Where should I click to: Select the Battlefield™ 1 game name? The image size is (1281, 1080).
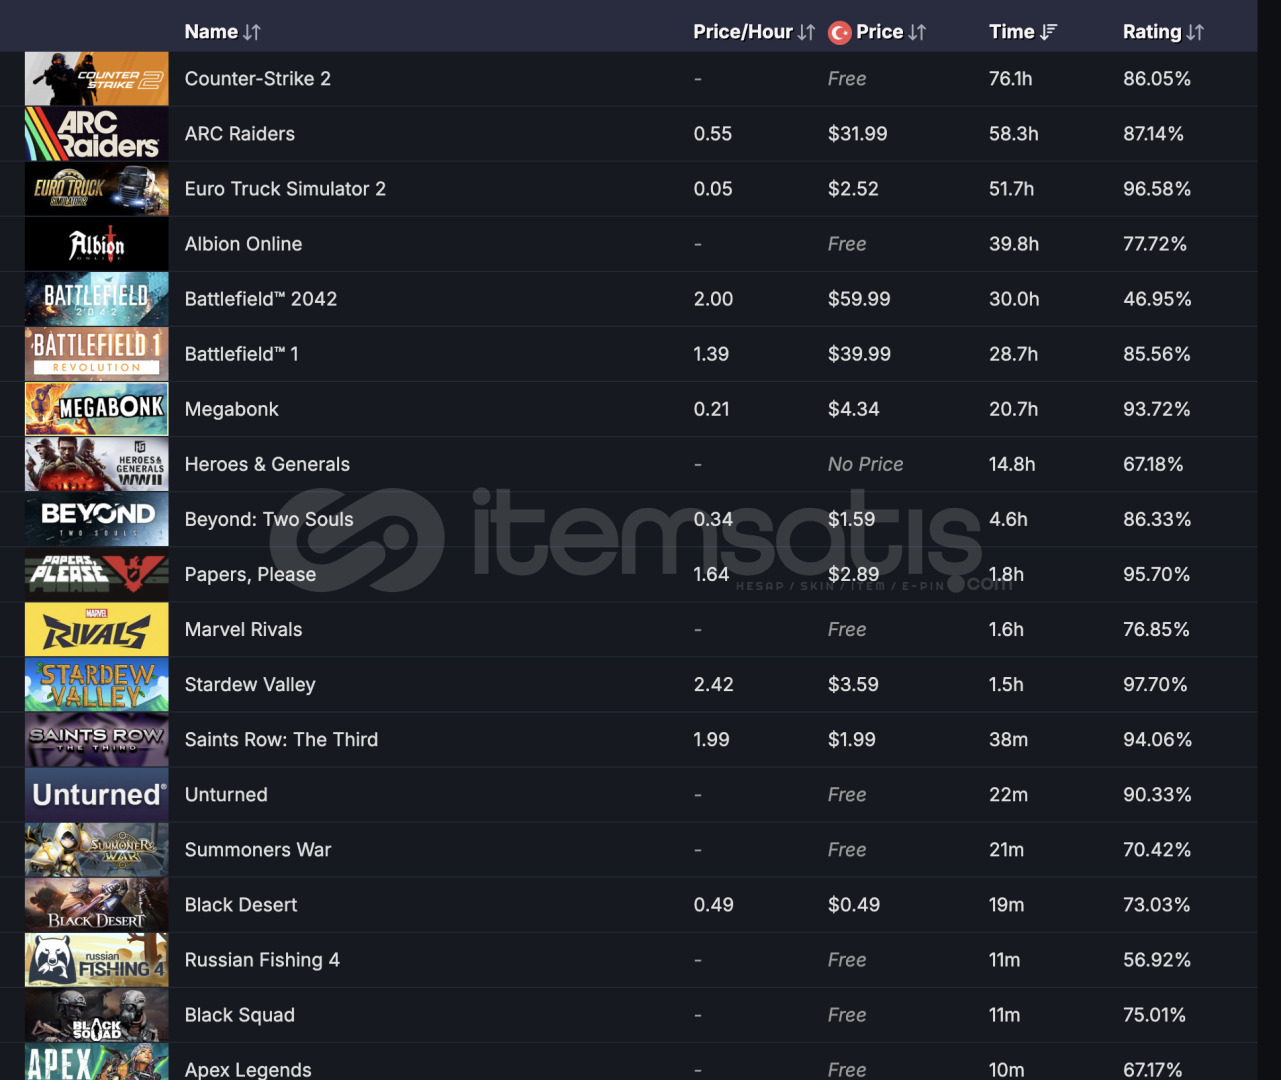pyautogui.click(x=242, y=354)
